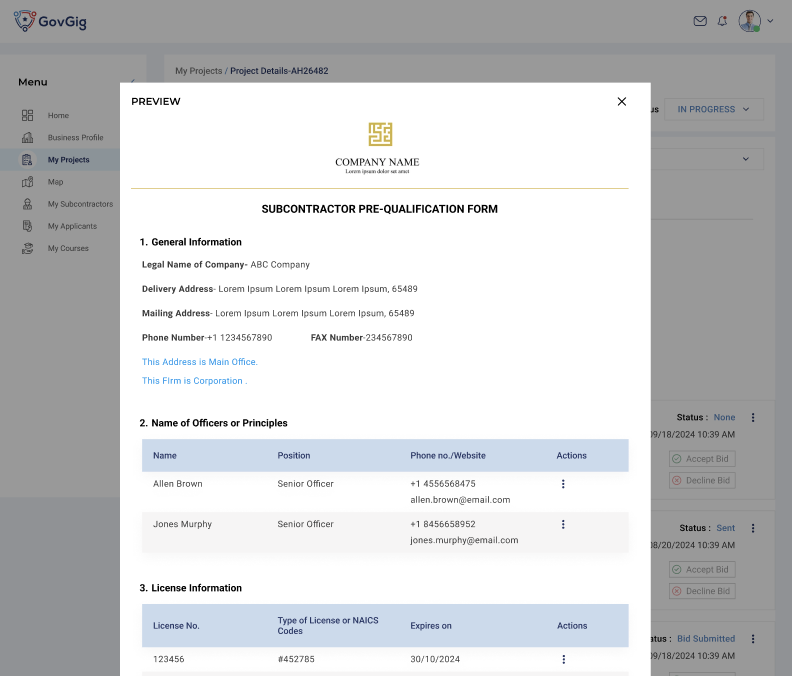Viewport: 792px width, 676px height.
Task: Click the Map sidebar icon
Action: click(28, 182)
